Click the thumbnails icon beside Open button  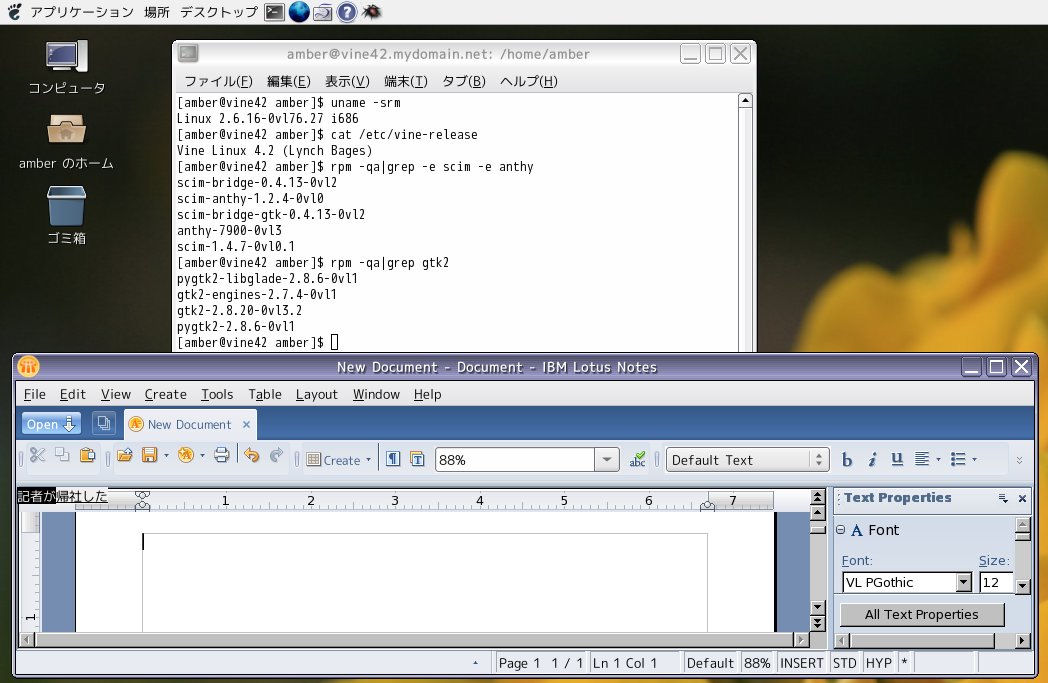pos(103,423)
